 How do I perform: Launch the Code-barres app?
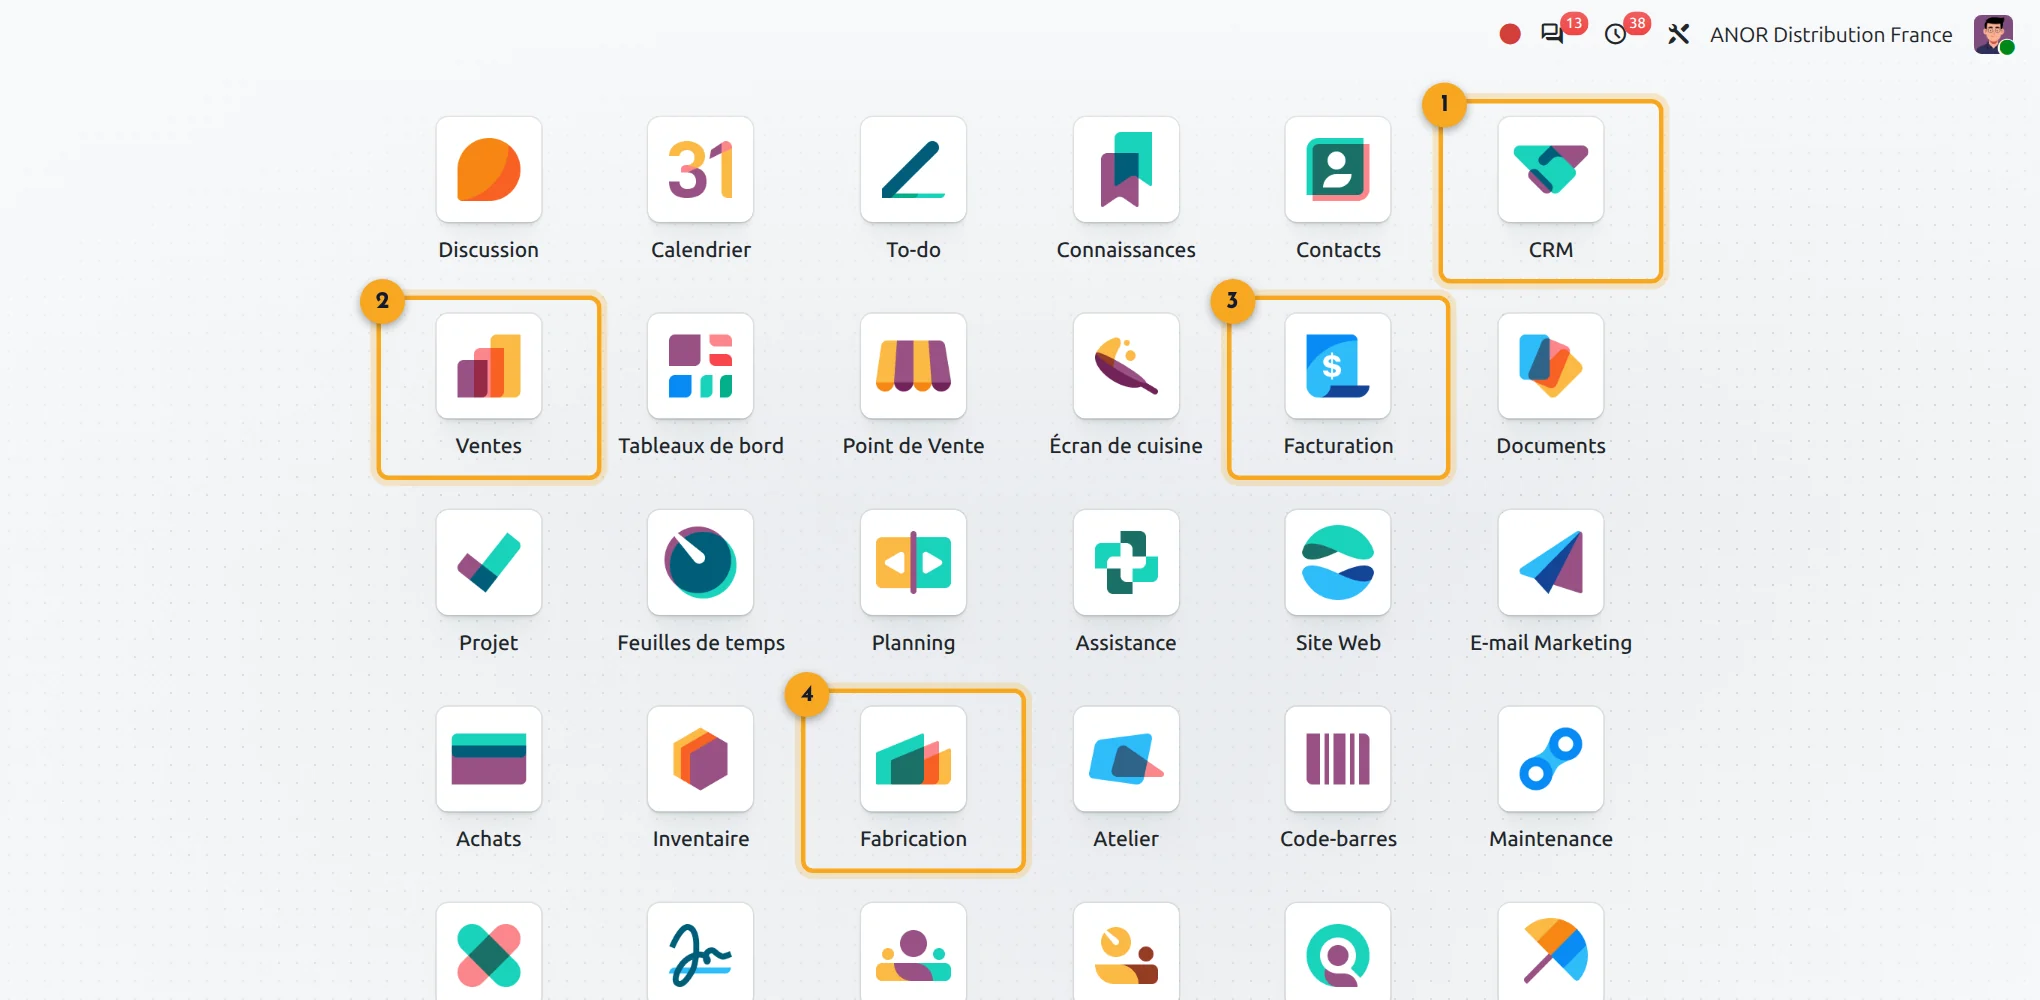click(1338, 759)
